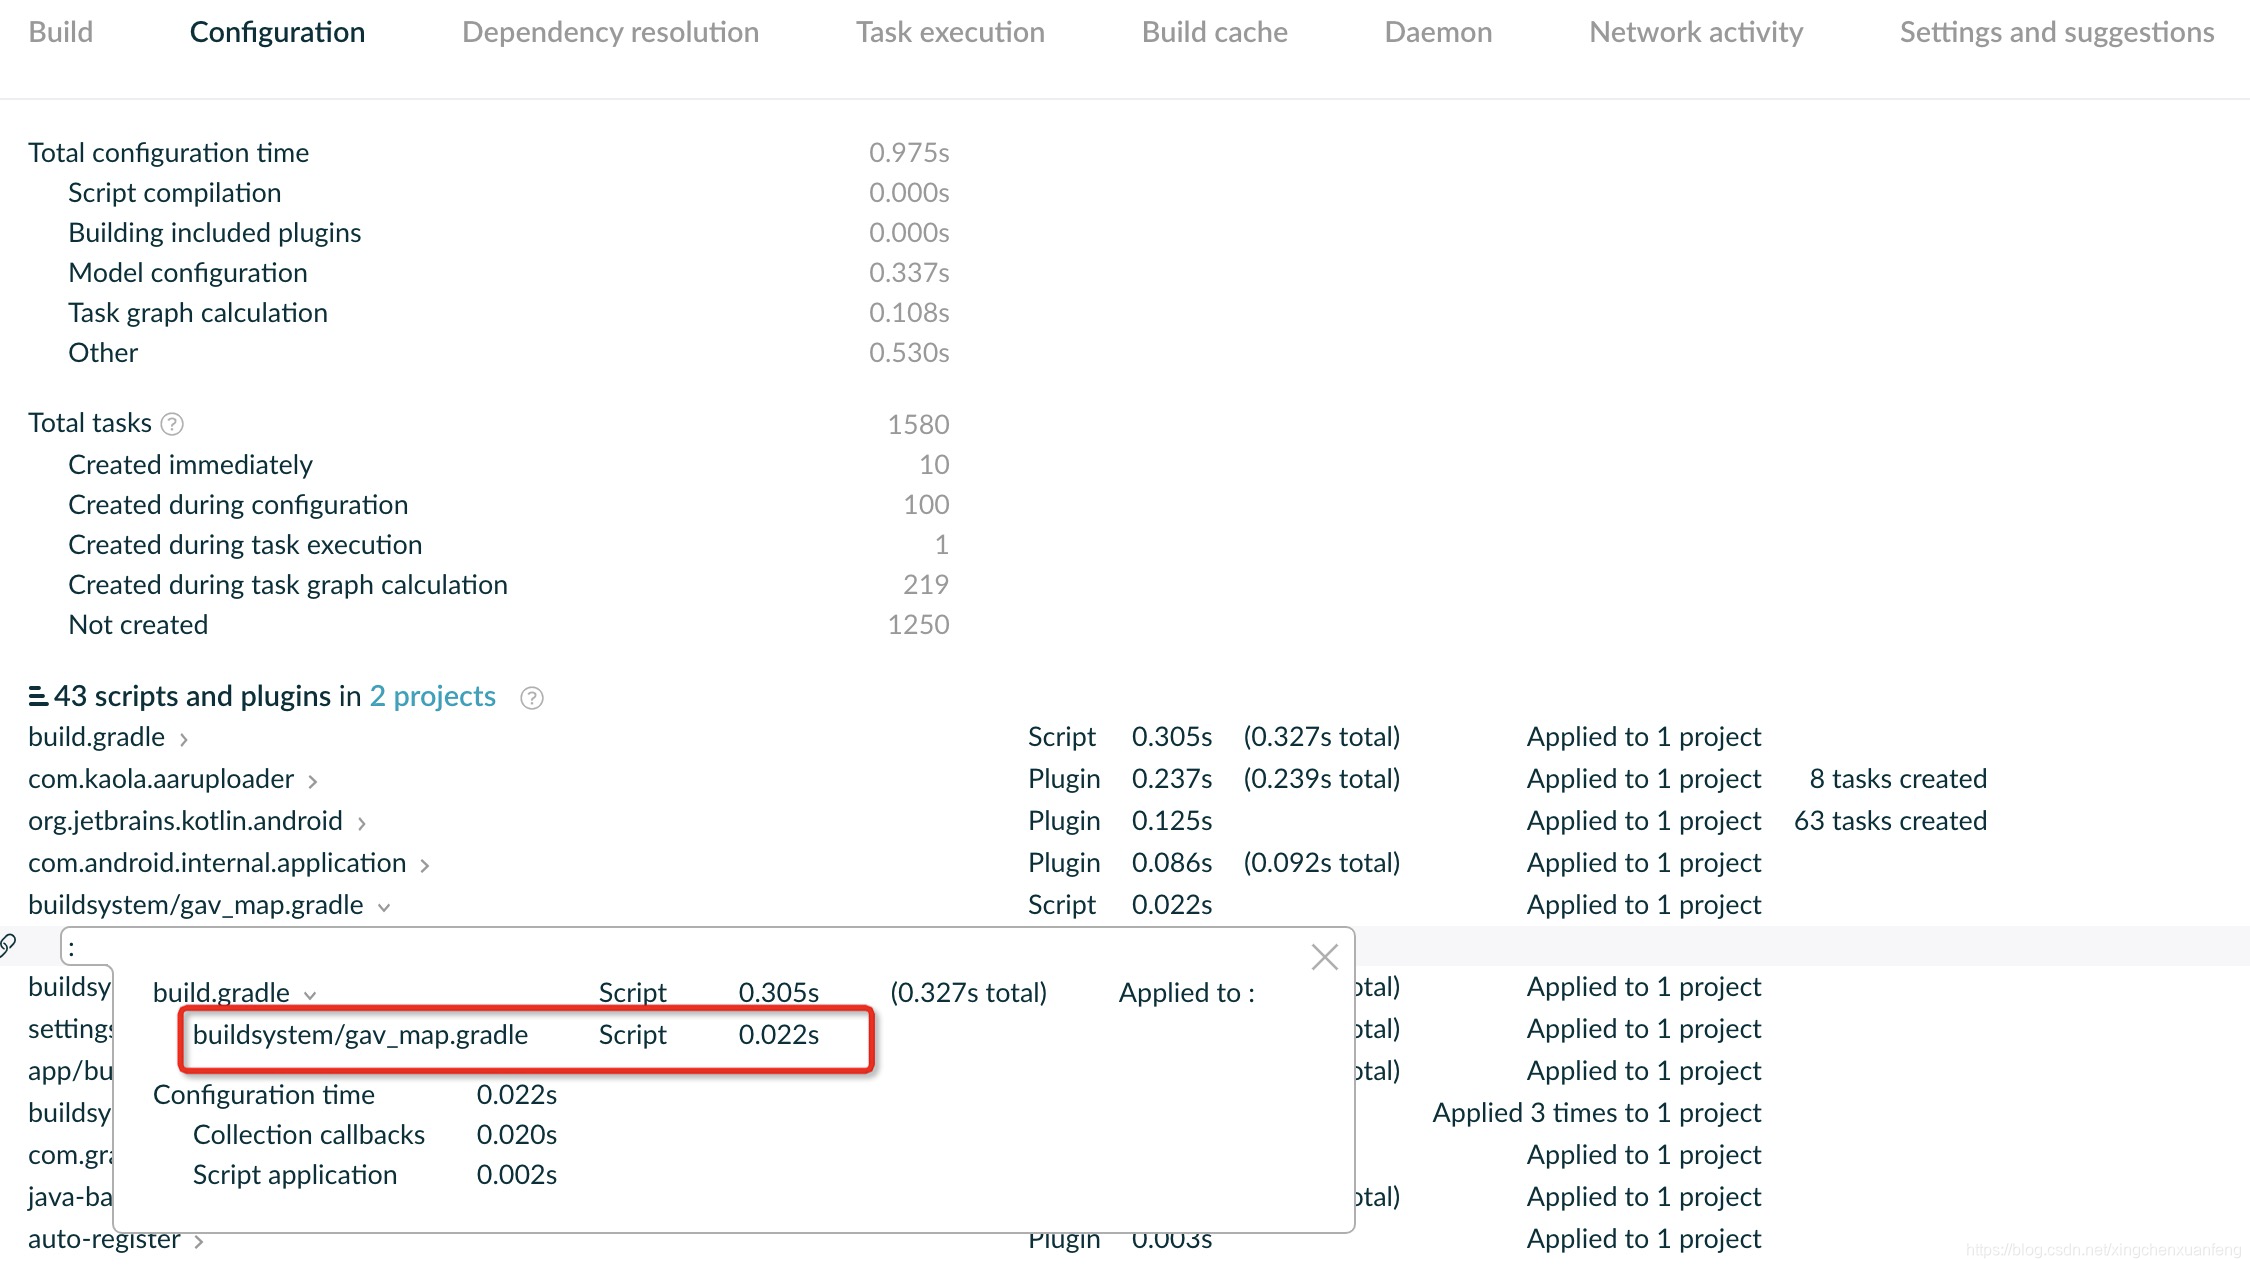
Task: Click help icon beside 2 projects
Action: pos(532,698)
